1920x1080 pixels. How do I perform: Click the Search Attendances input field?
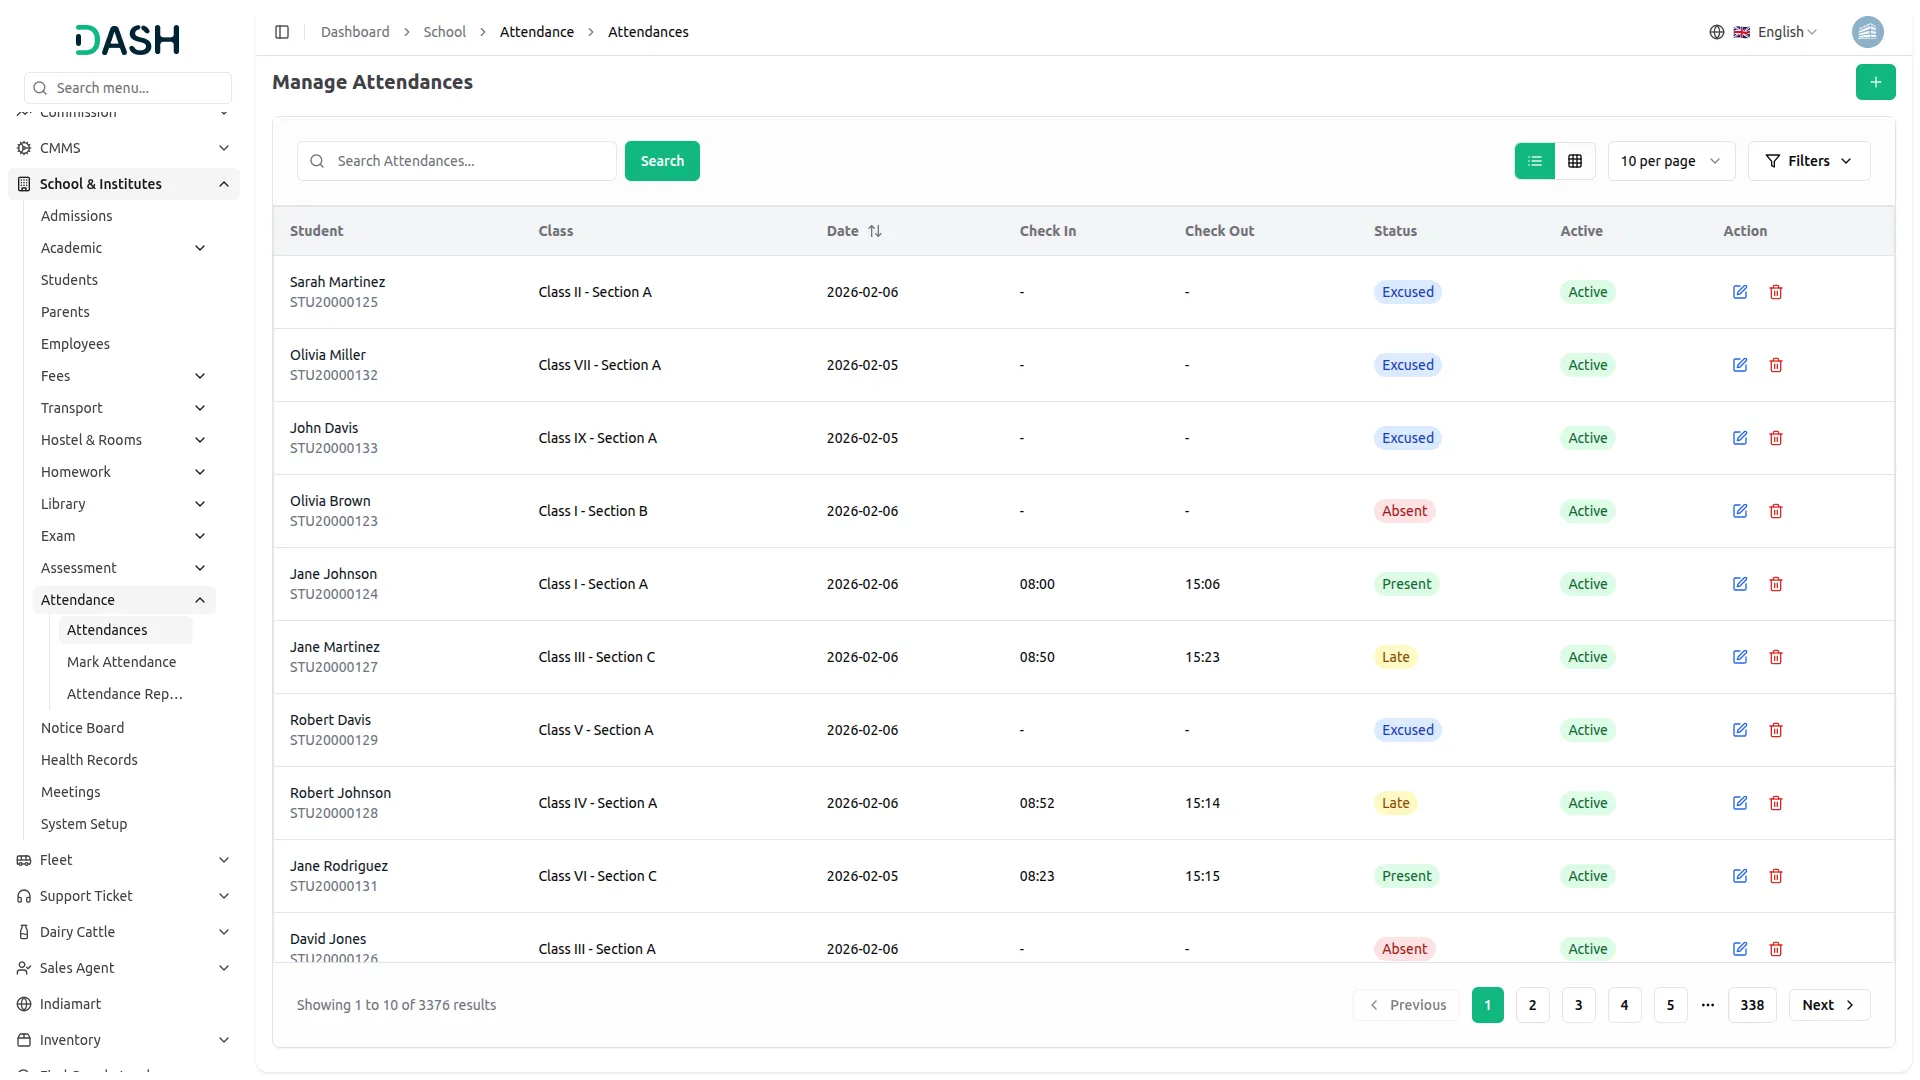(470, 161)
